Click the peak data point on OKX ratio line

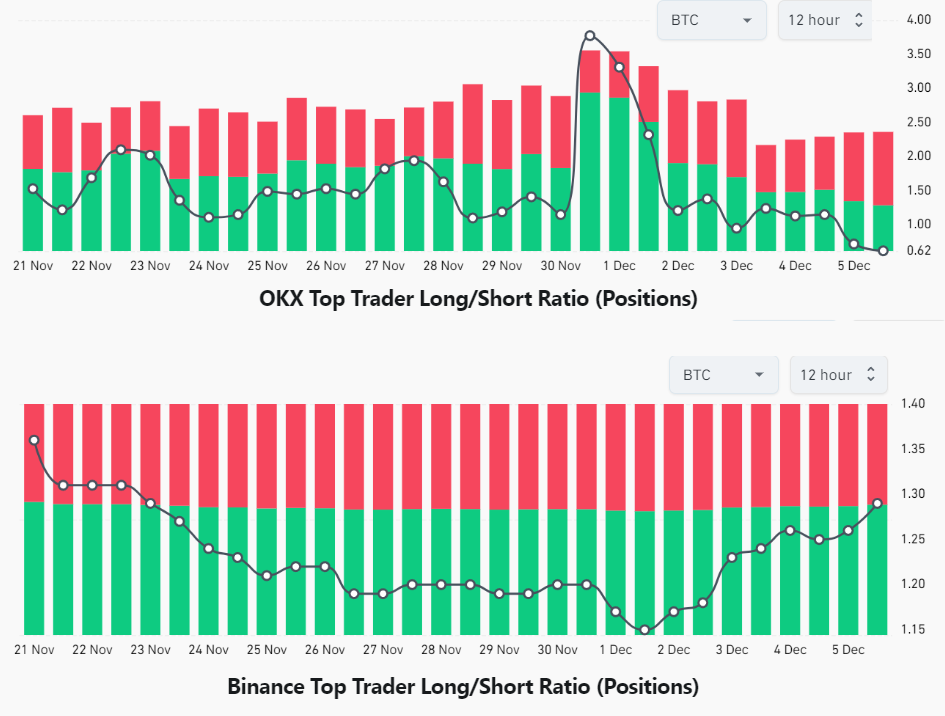590,36
